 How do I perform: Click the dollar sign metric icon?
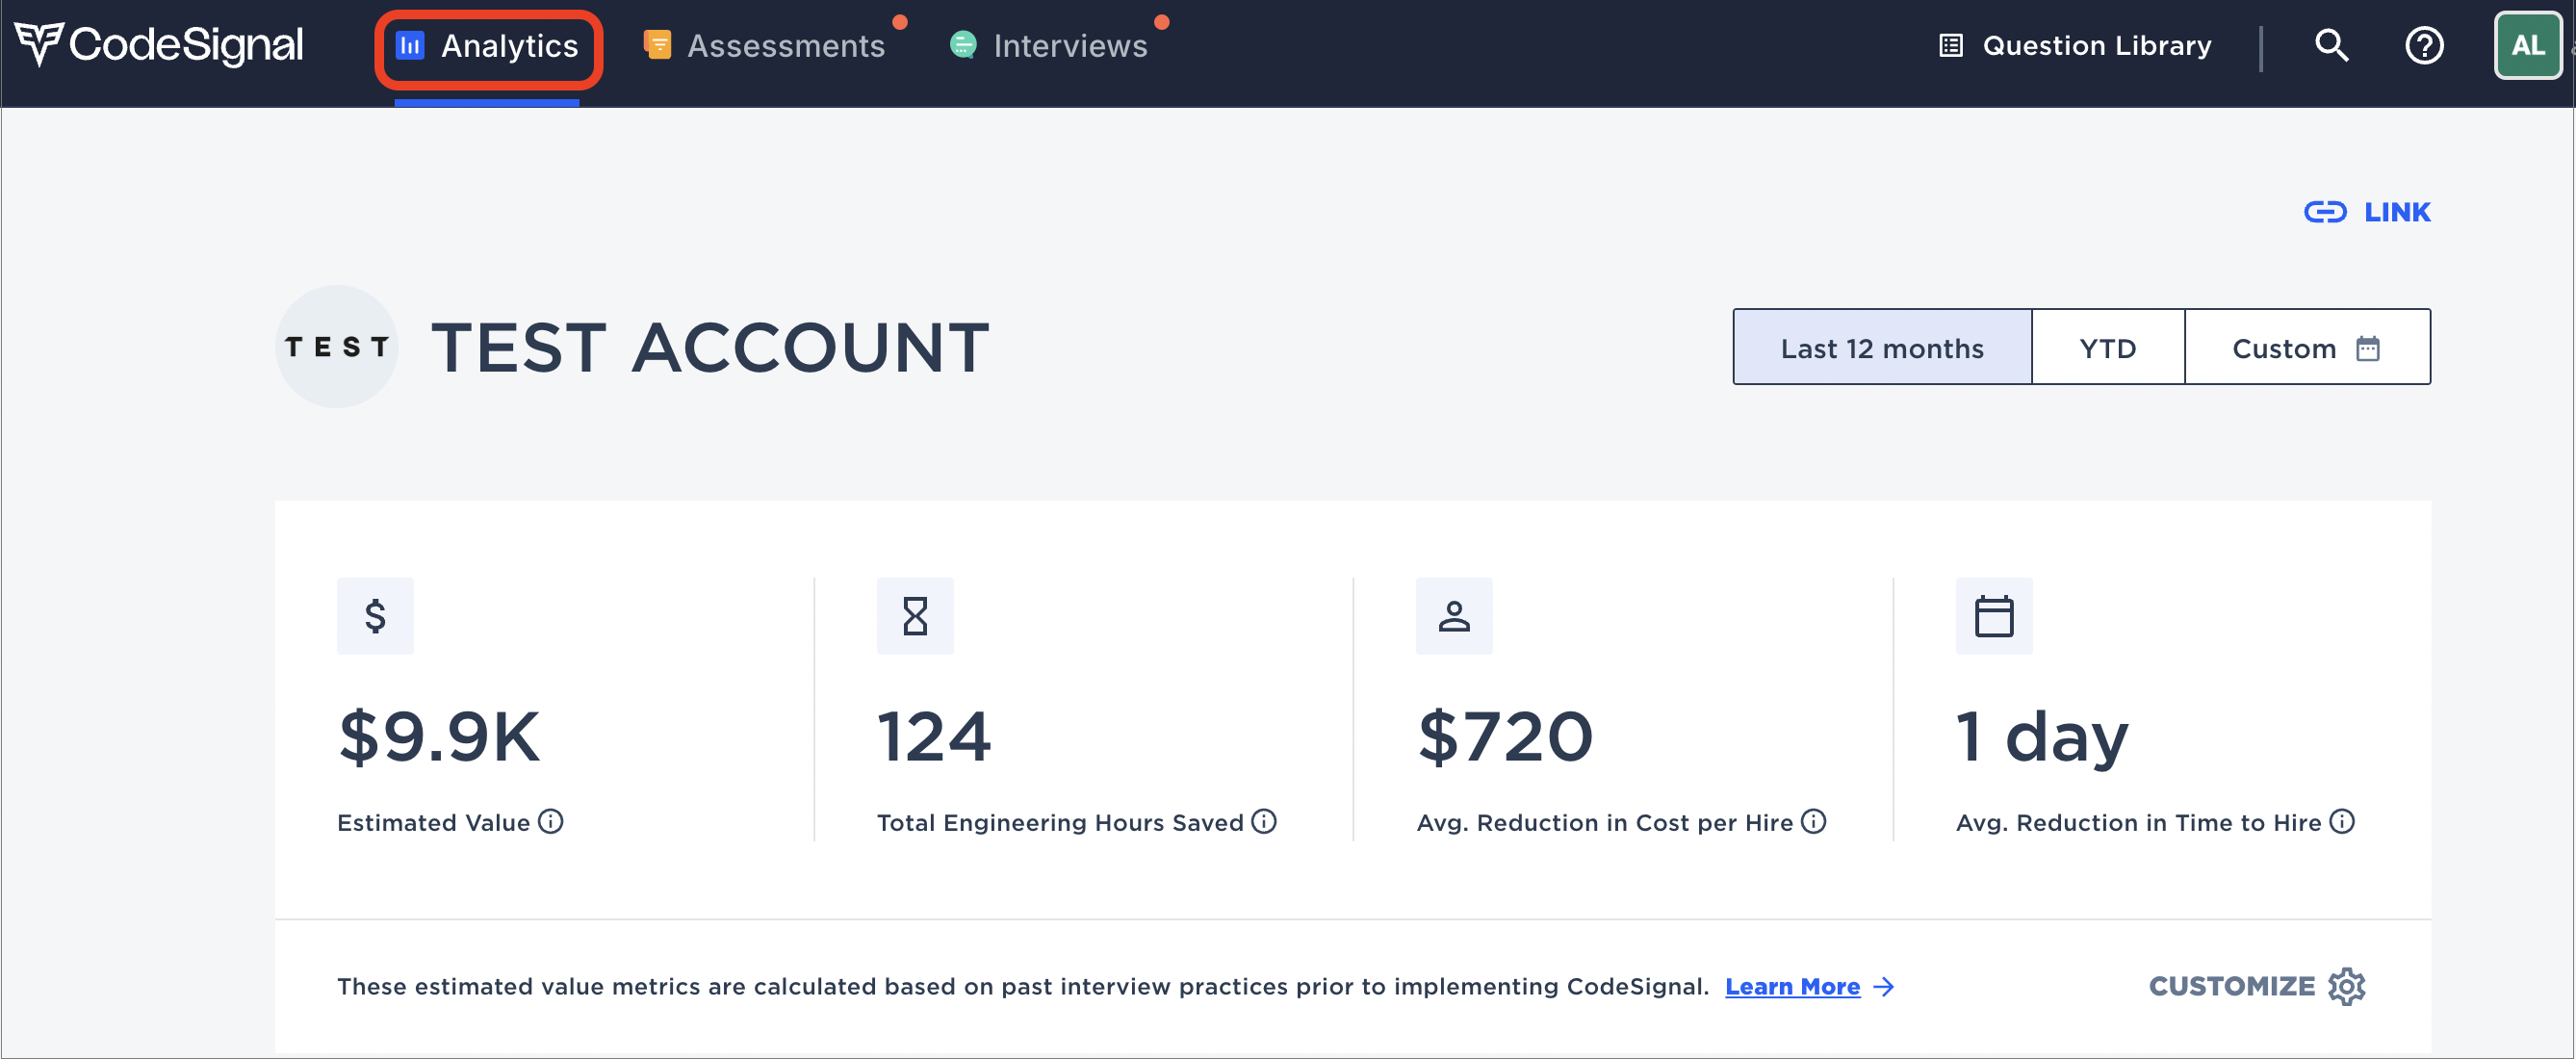[375, 616]
